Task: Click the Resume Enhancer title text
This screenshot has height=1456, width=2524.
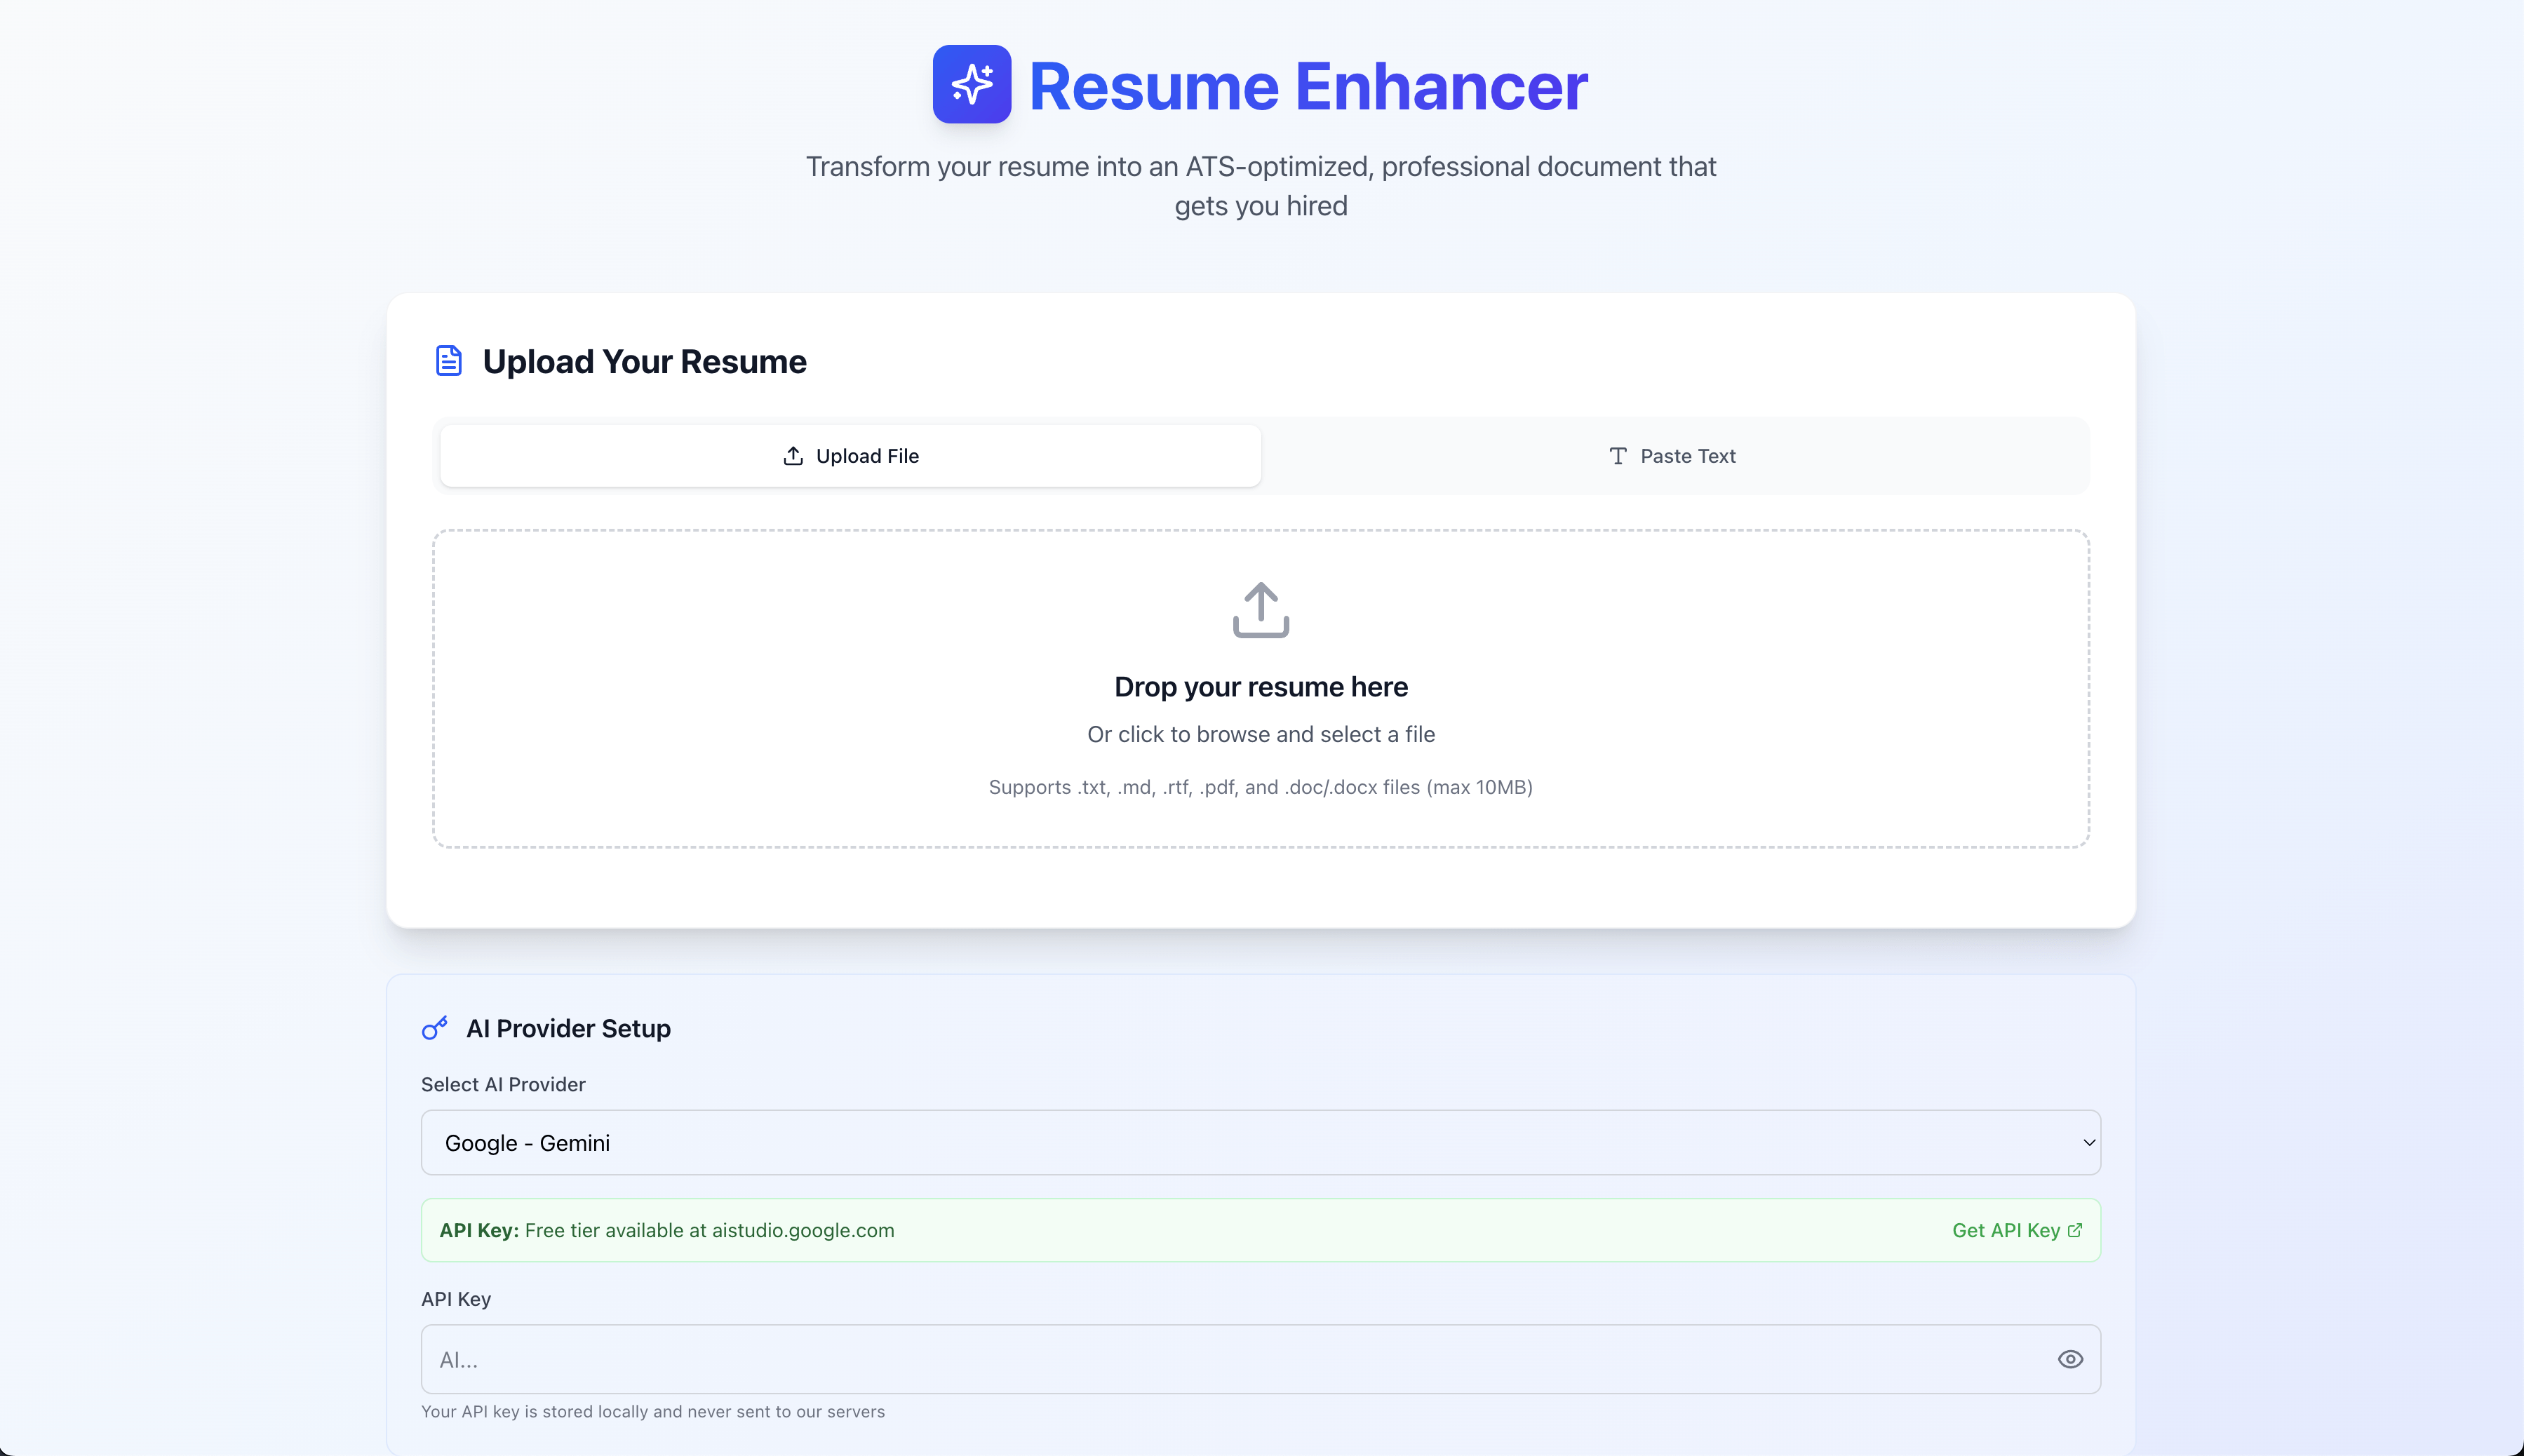Action: (1307, 86)
